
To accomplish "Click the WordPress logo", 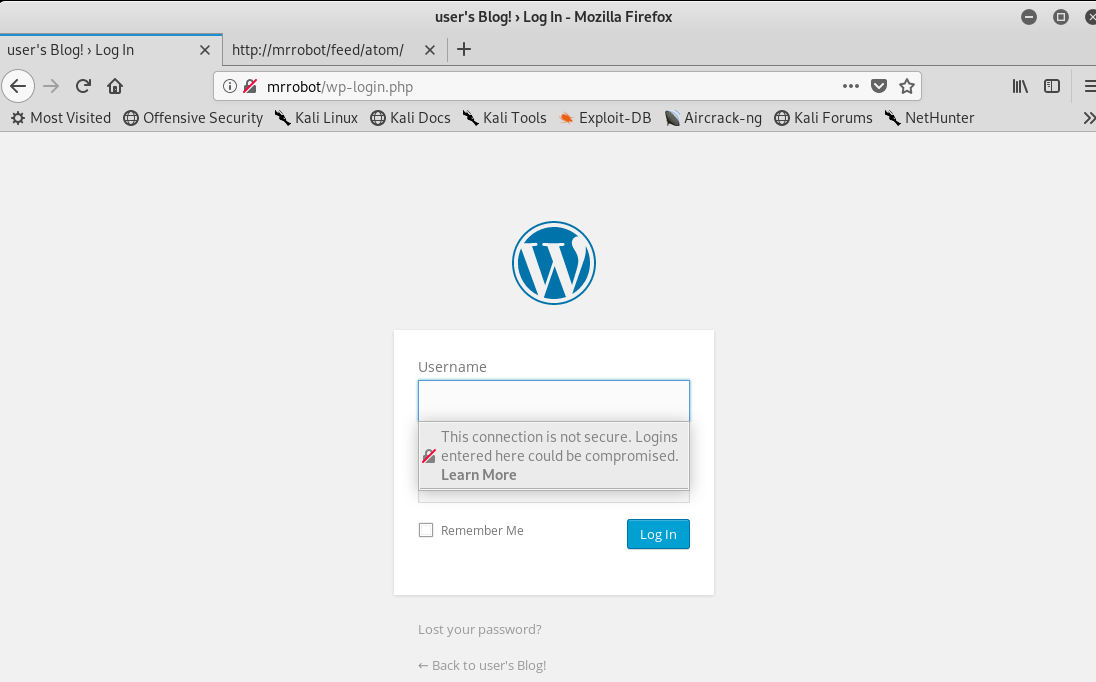I will (x=554, y=263).
